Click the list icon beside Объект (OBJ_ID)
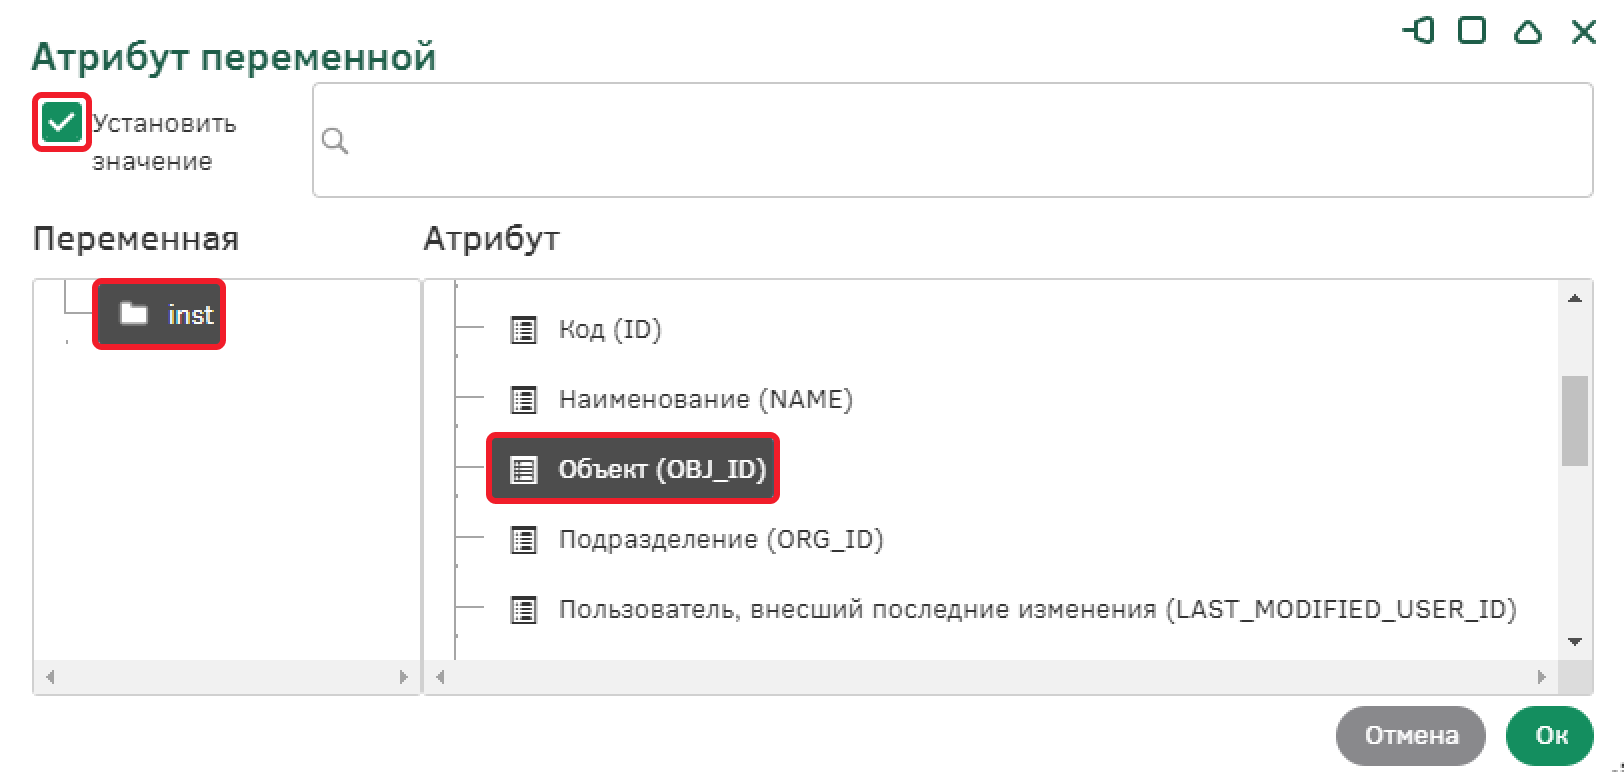 point(523,469)
